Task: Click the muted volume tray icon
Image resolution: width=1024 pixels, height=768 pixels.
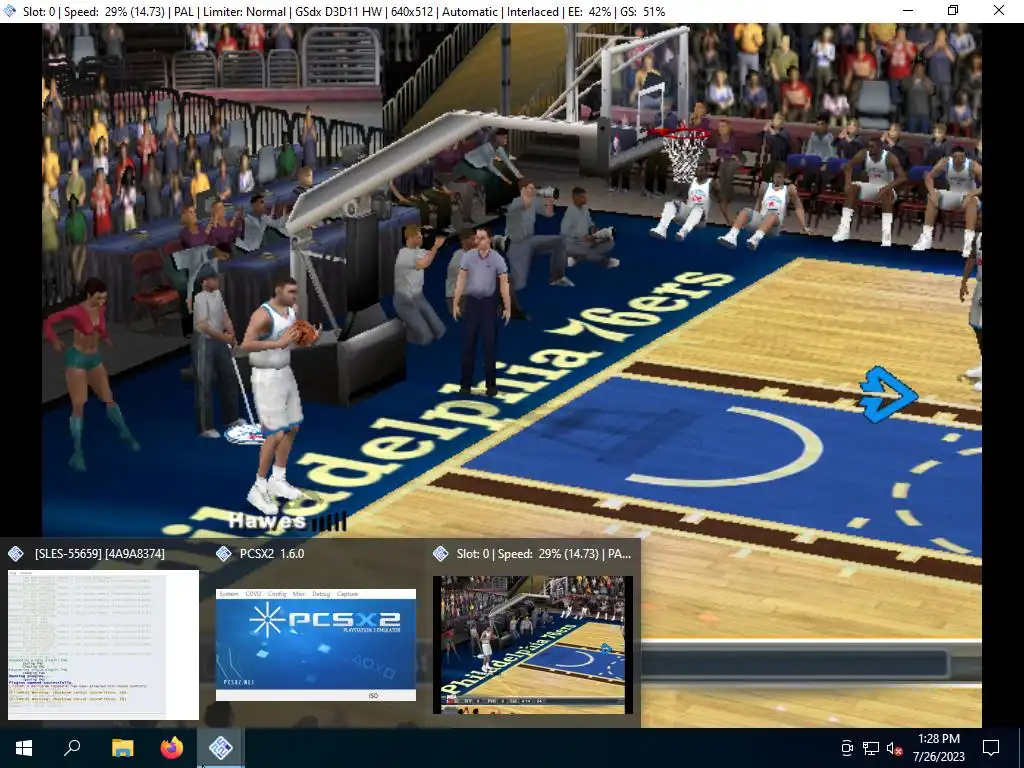Action: [894, 748]
